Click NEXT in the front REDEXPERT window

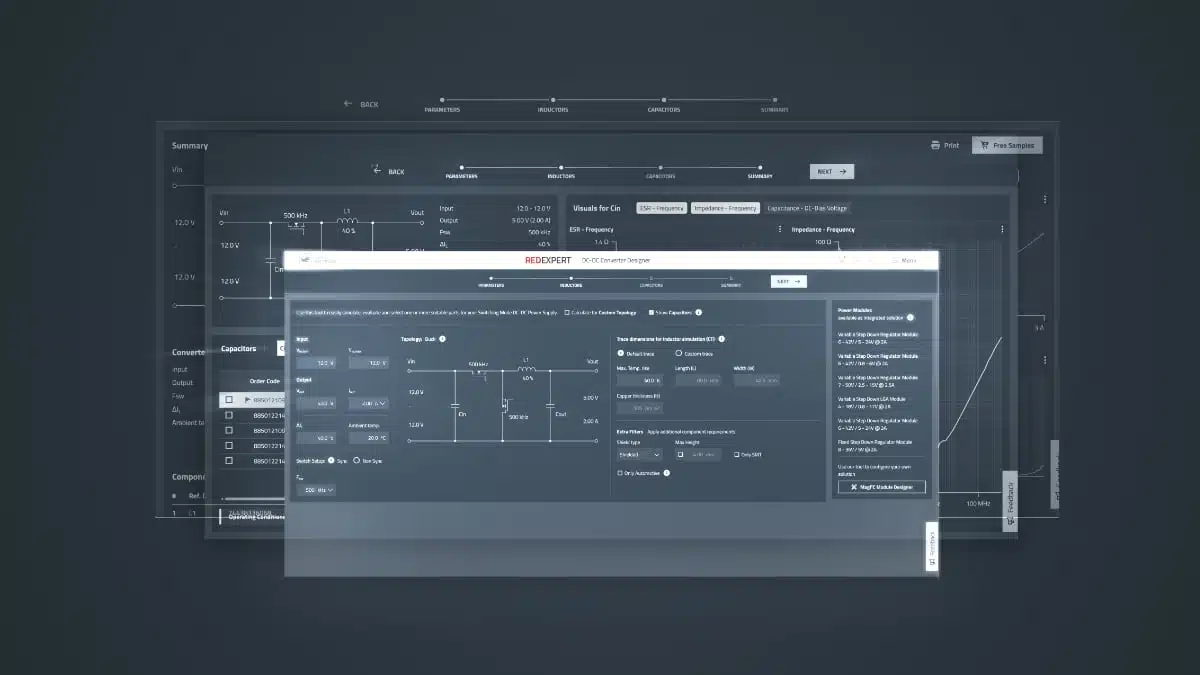[x=789, y=282]
